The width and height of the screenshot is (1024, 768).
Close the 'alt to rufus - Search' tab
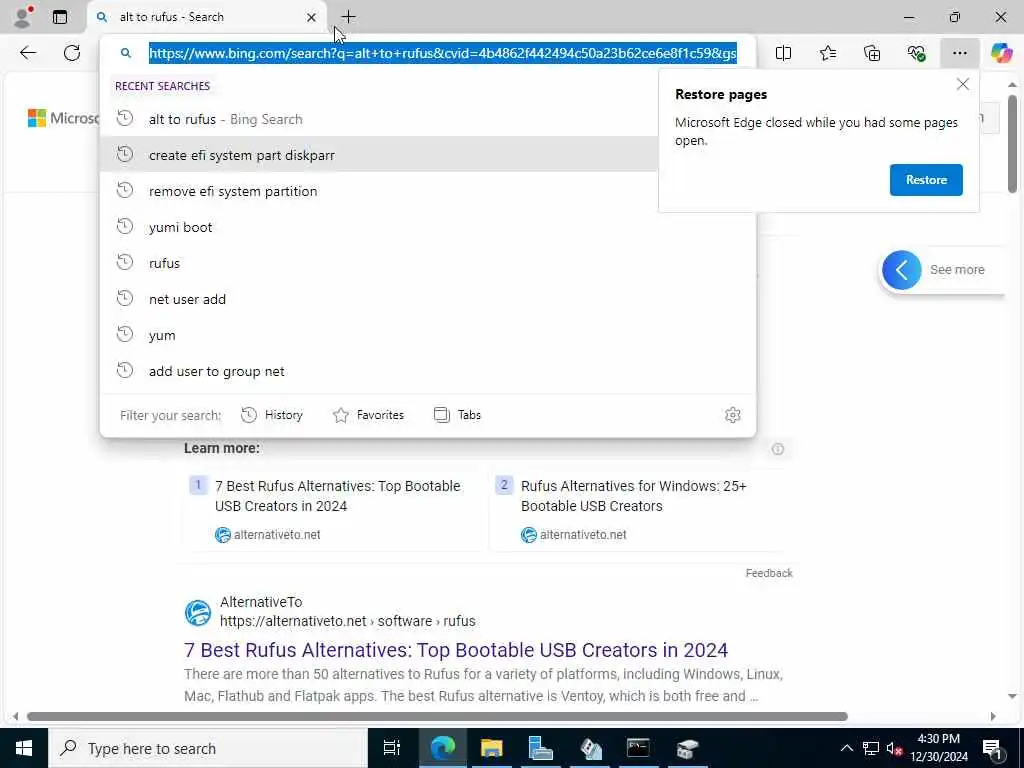(x=312, y=18)
